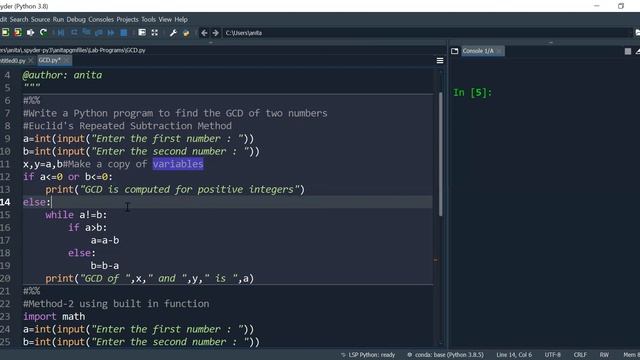
Task: Open the Source menu
Action: click(40, 20)
